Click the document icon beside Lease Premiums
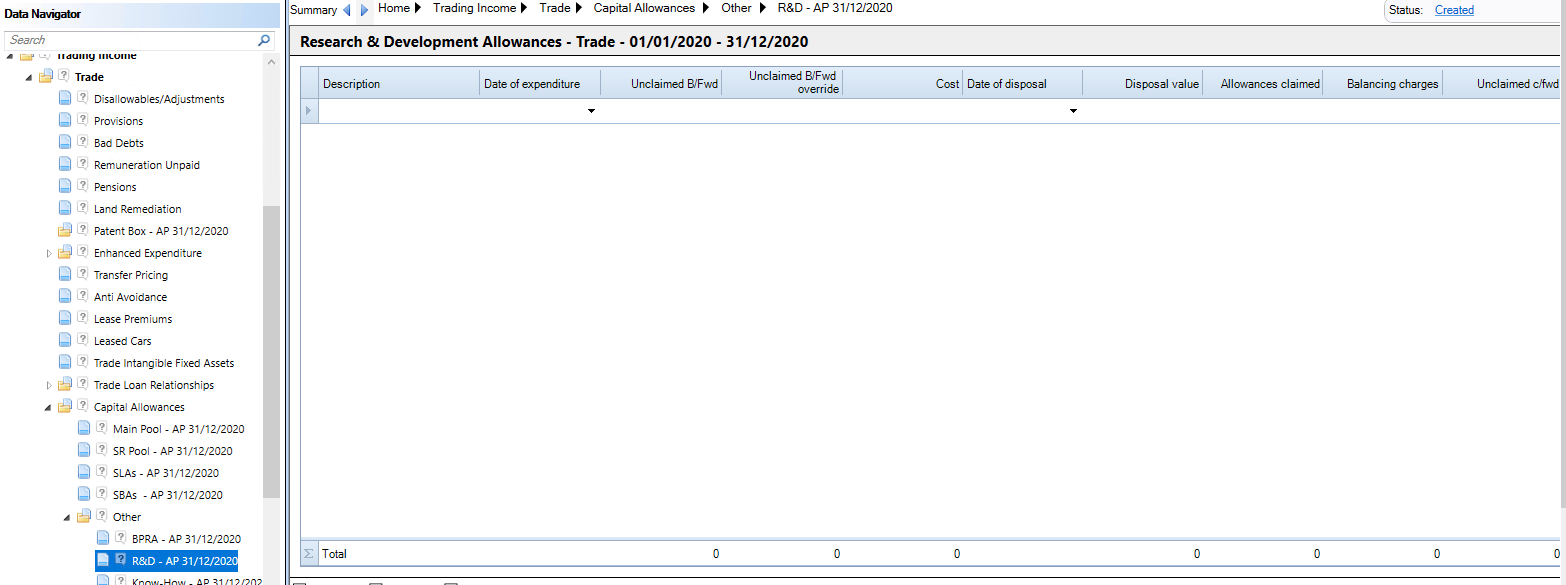 (x=65, y=318)
